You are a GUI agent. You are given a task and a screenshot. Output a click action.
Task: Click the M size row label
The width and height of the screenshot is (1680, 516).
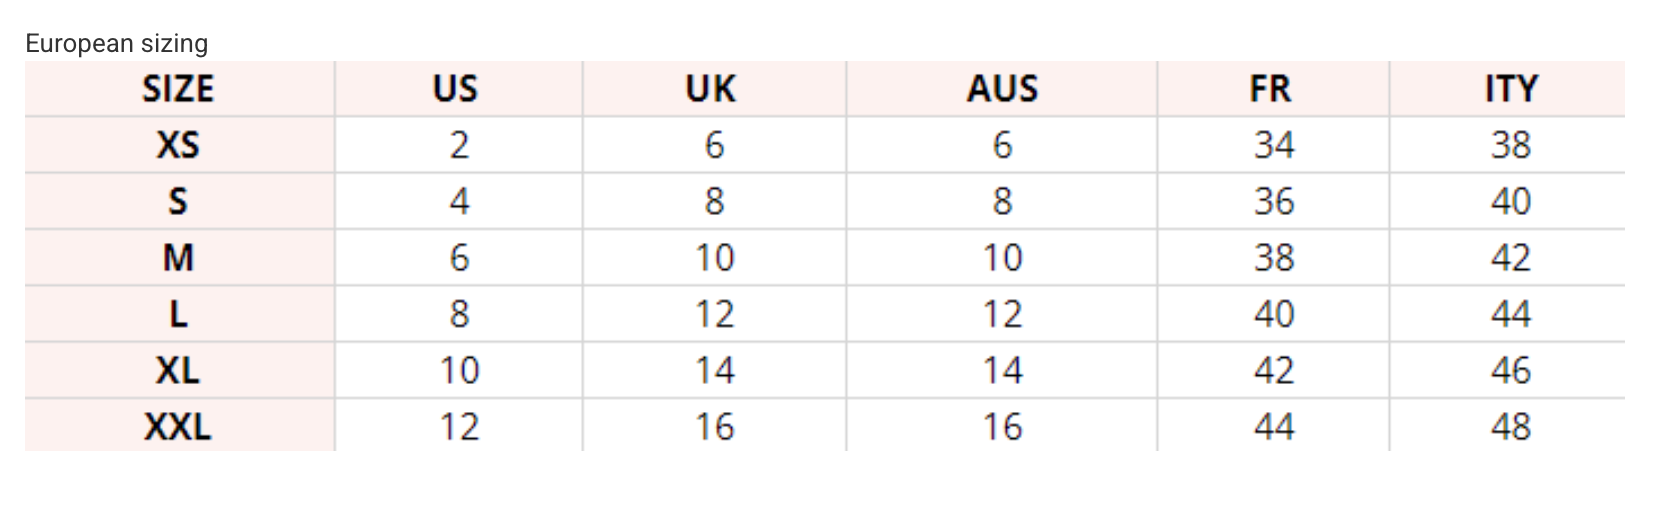(x=178, y=258)
